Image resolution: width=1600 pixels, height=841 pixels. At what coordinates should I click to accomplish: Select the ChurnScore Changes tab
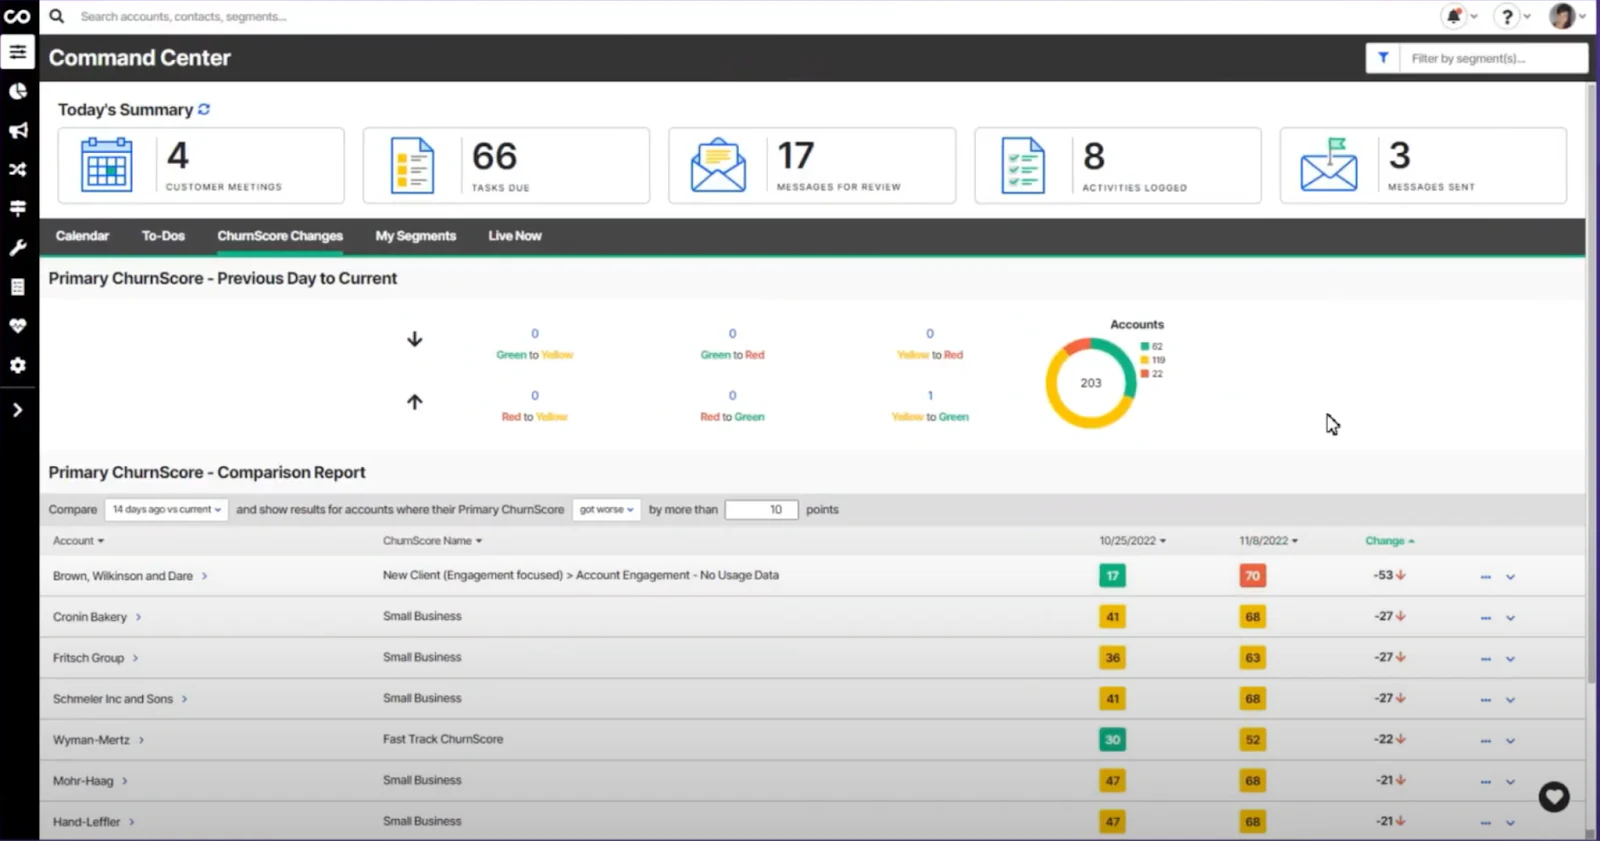pos(280,236)
